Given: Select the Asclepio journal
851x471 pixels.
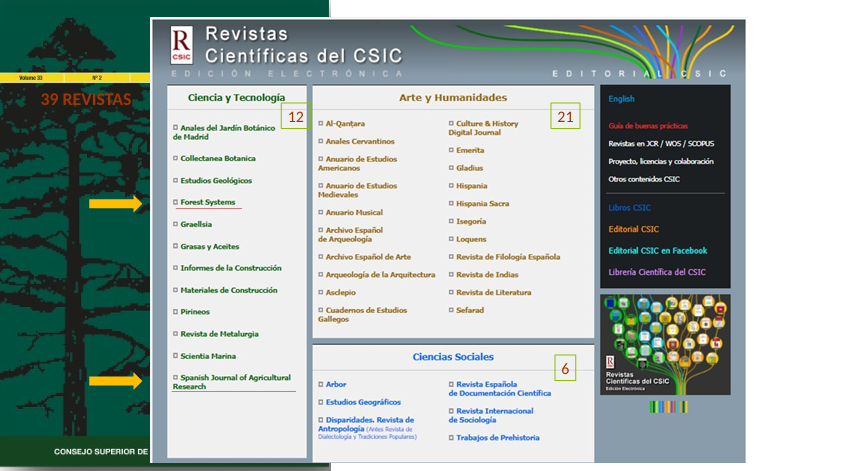Looking at the screenshot, I should tap(340, 292).
